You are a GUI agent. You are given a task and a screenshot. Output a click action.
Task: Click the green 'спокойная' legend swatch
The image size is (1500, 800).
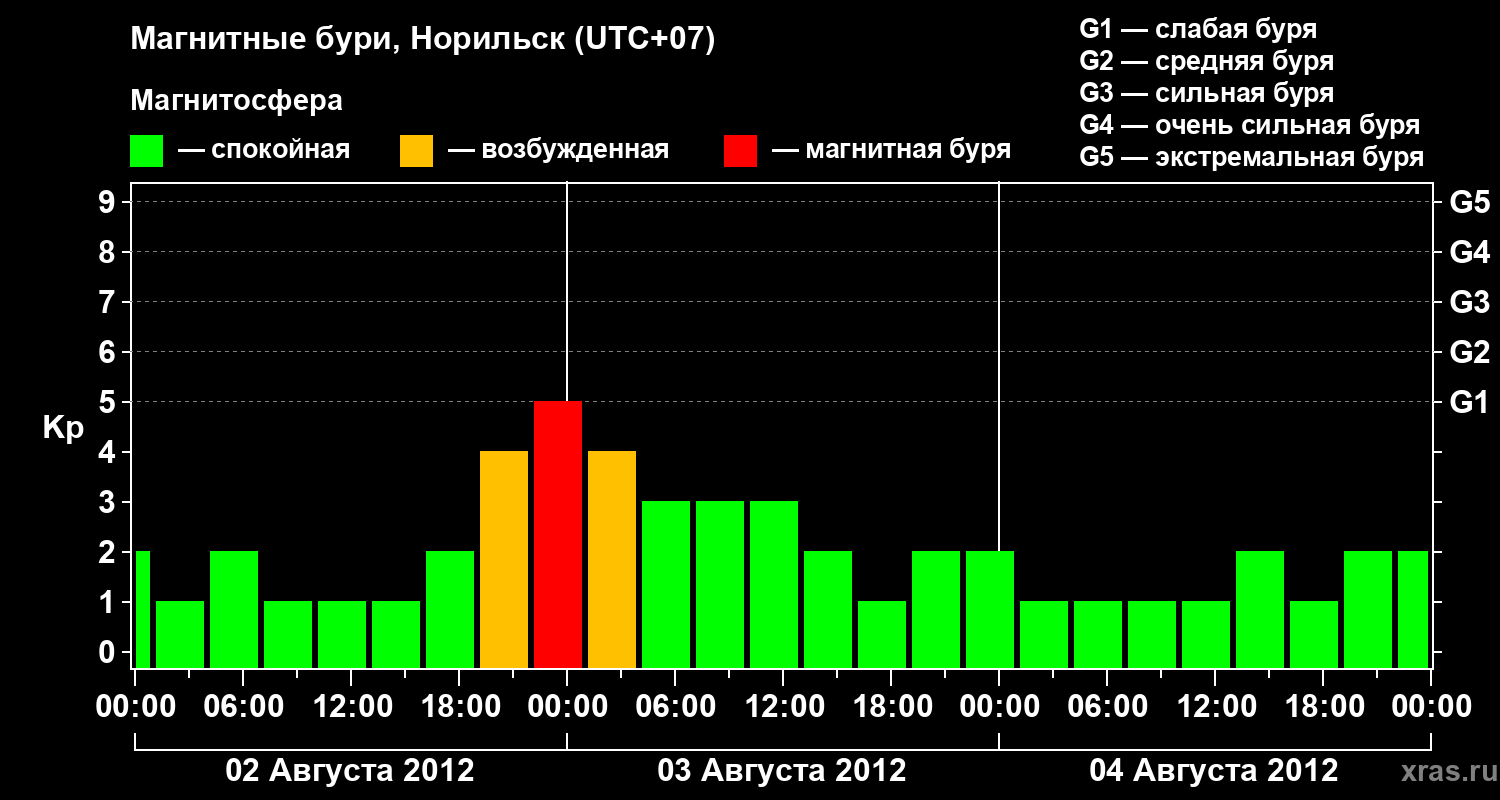pos(147,151)
